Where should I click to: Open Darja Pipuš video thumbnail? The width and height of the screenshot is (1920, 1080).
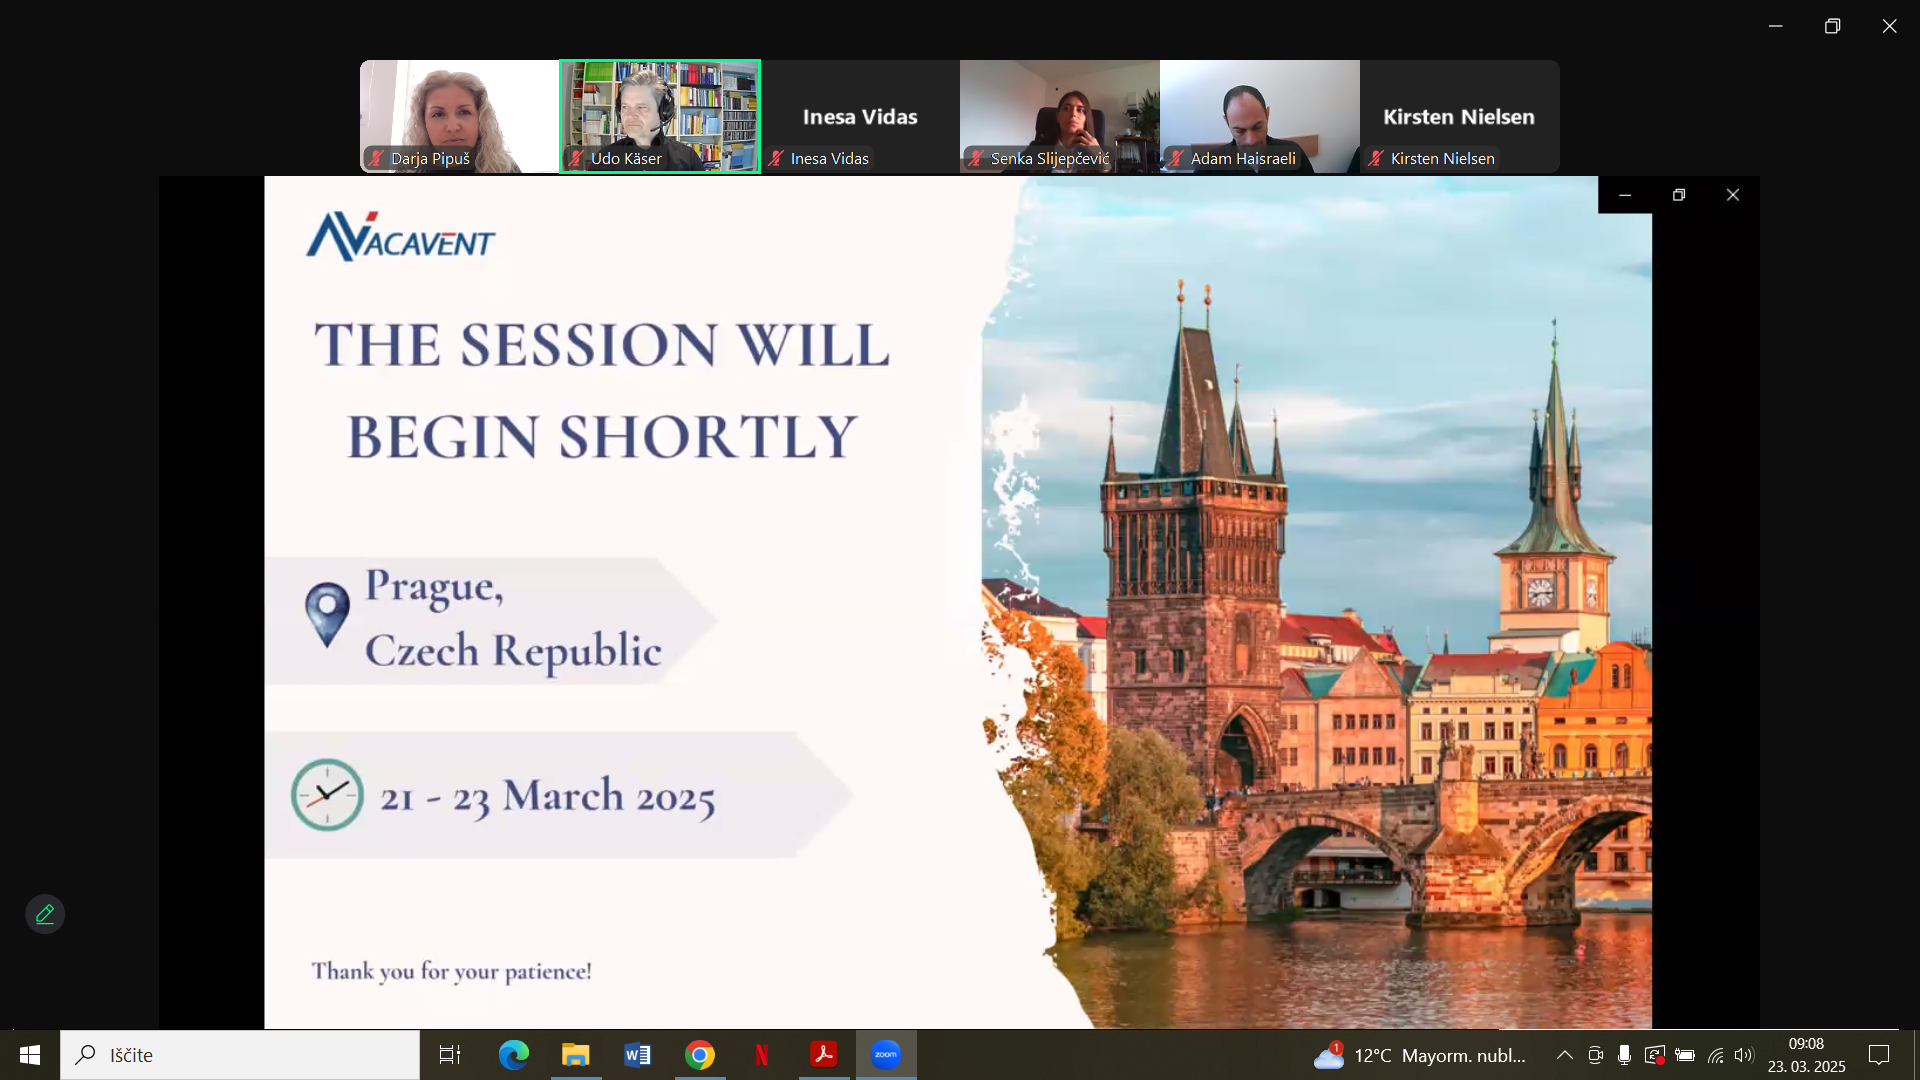(x=460, y=116)
